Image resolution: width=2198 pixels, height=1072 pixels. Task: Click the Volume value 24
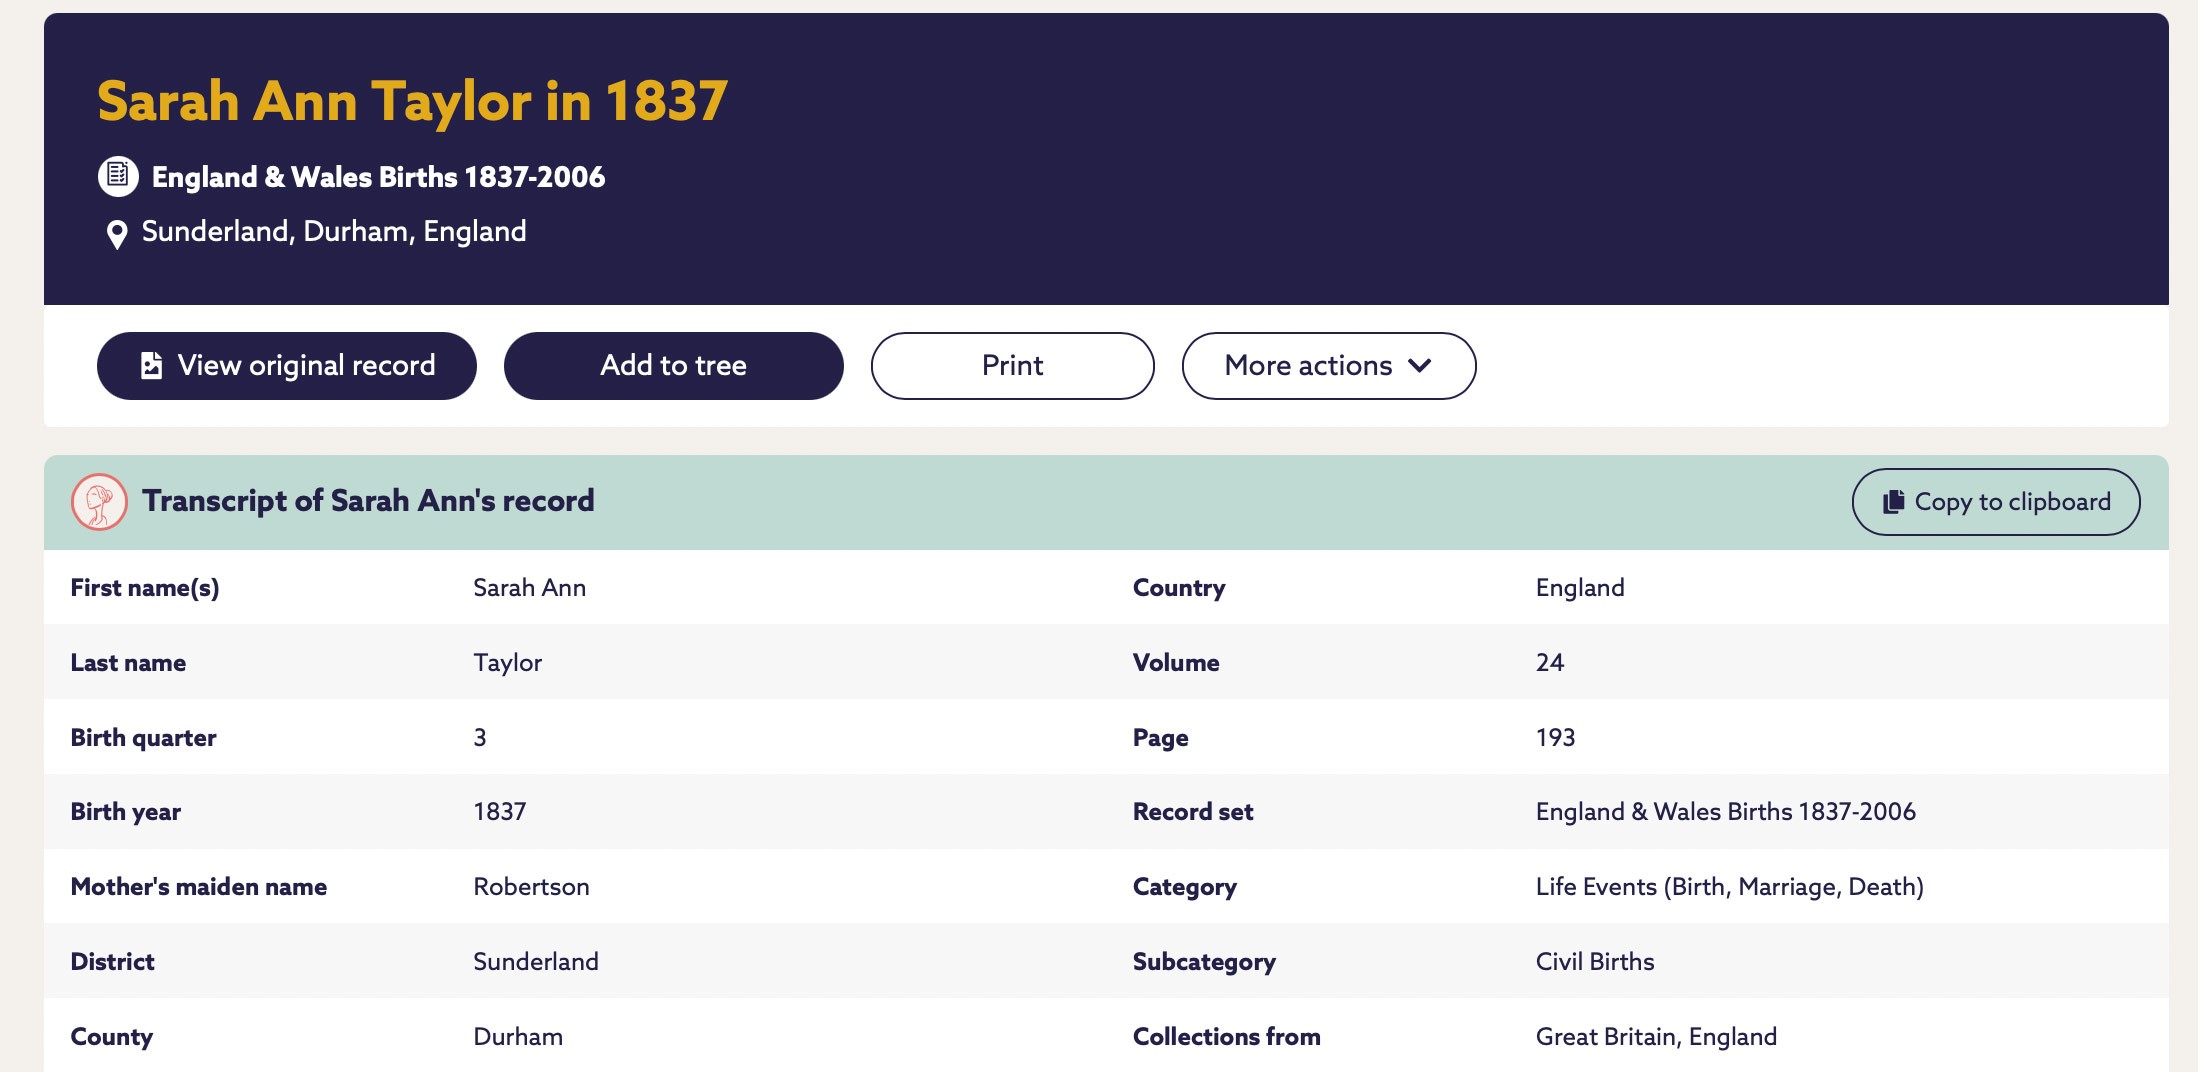coord(1550,662)
